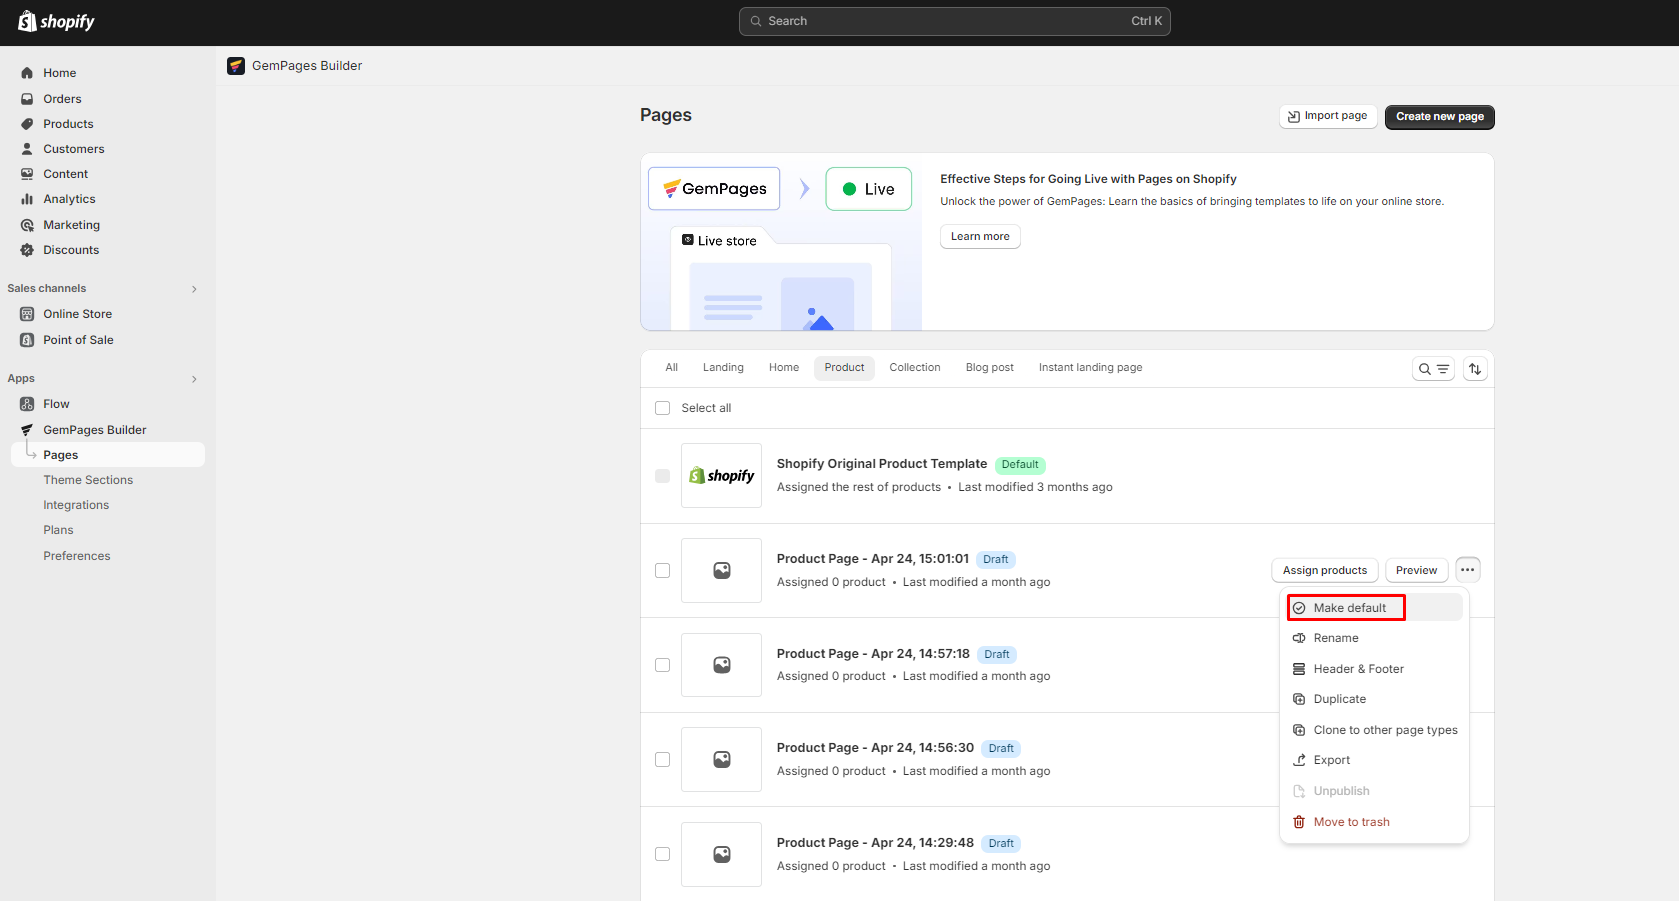The image size is (1679, 901).
Task: Toggle the Select all checkbox
Action: coord(662,407)
